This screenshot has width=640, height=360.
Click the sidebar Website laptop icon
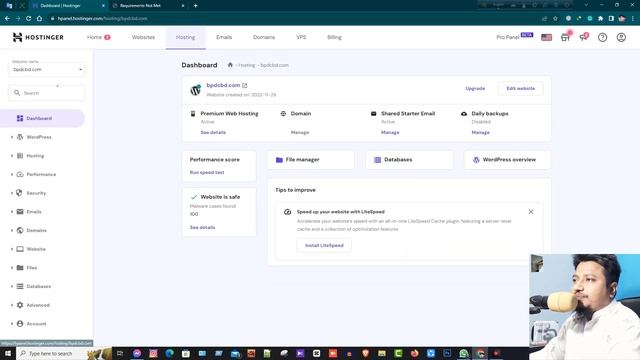tap(20, 249)
